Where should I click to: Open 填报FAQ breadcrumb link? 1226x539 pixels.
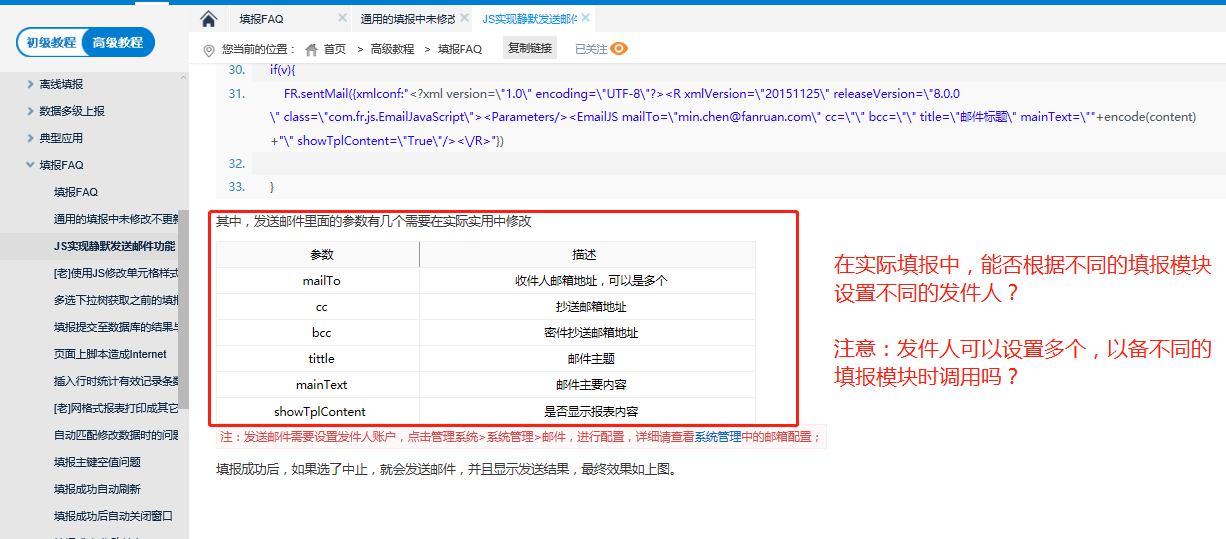point(460,49)
